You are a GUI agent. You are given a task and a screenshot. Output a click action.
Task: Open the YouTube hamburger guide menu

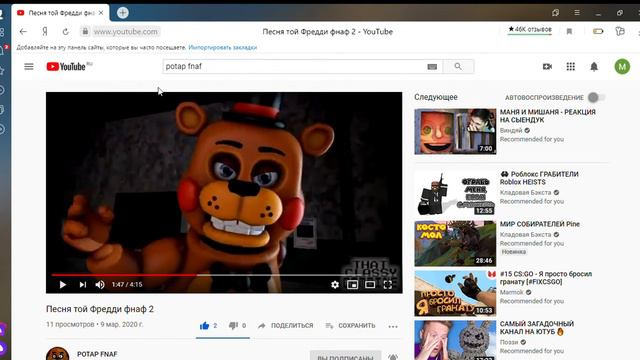pos(29,67)
